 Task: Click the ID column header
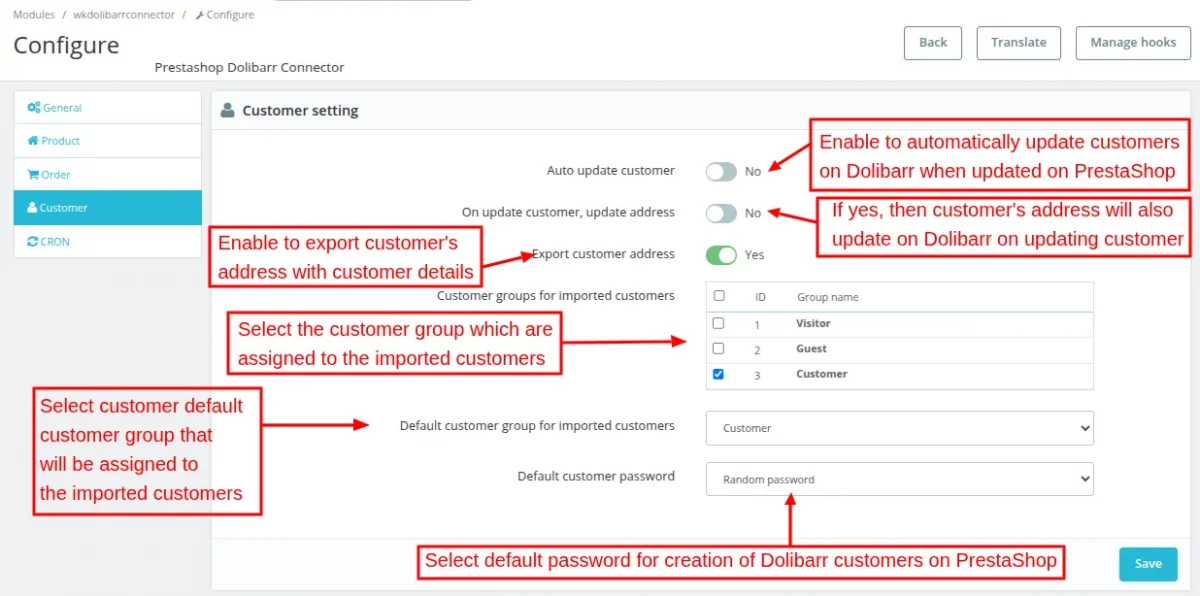(760, 297)
